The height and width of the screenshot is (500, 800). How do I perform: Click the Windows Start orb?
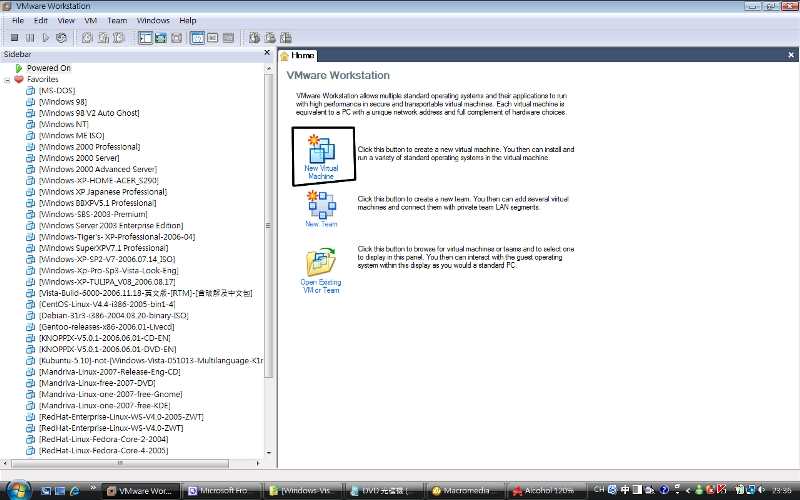18,490
